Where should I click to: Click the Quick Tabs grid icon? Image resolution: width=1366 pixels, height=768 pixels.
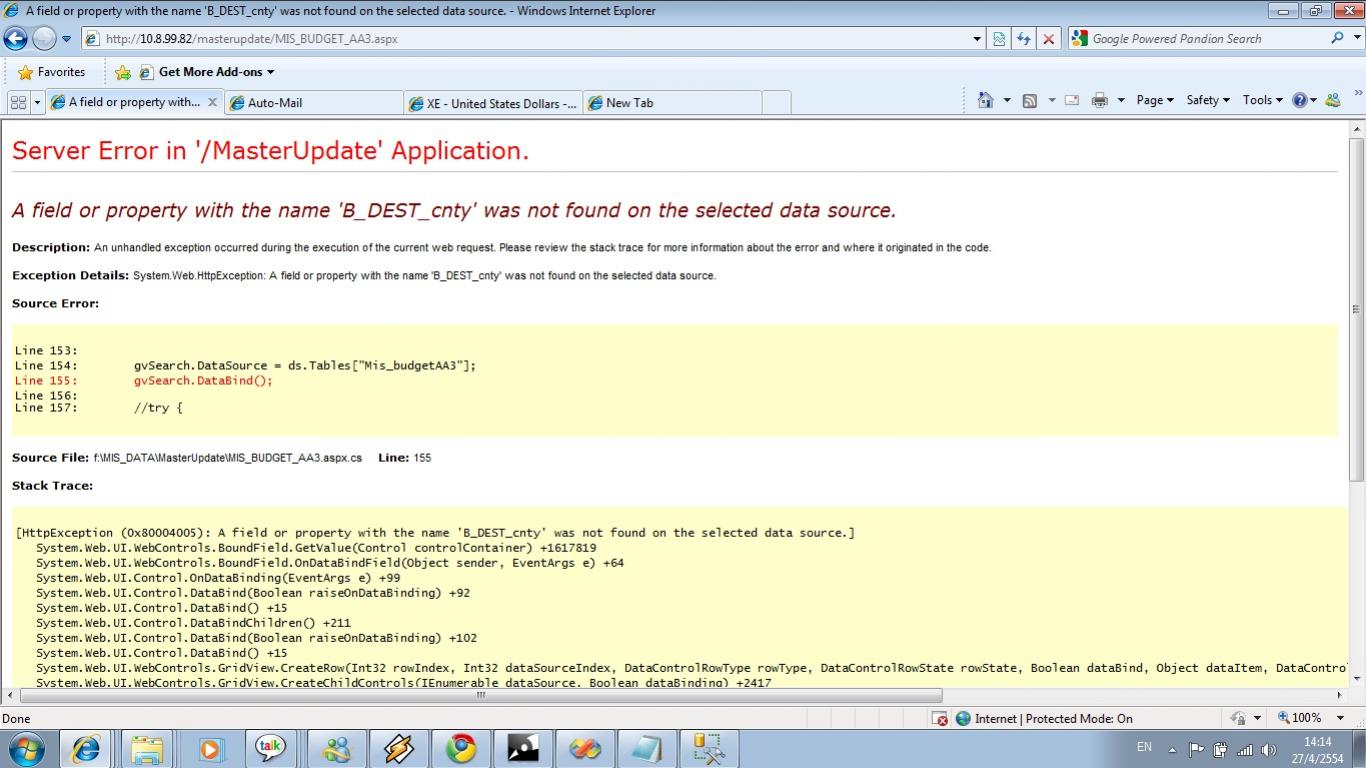[x=18, y=102]
